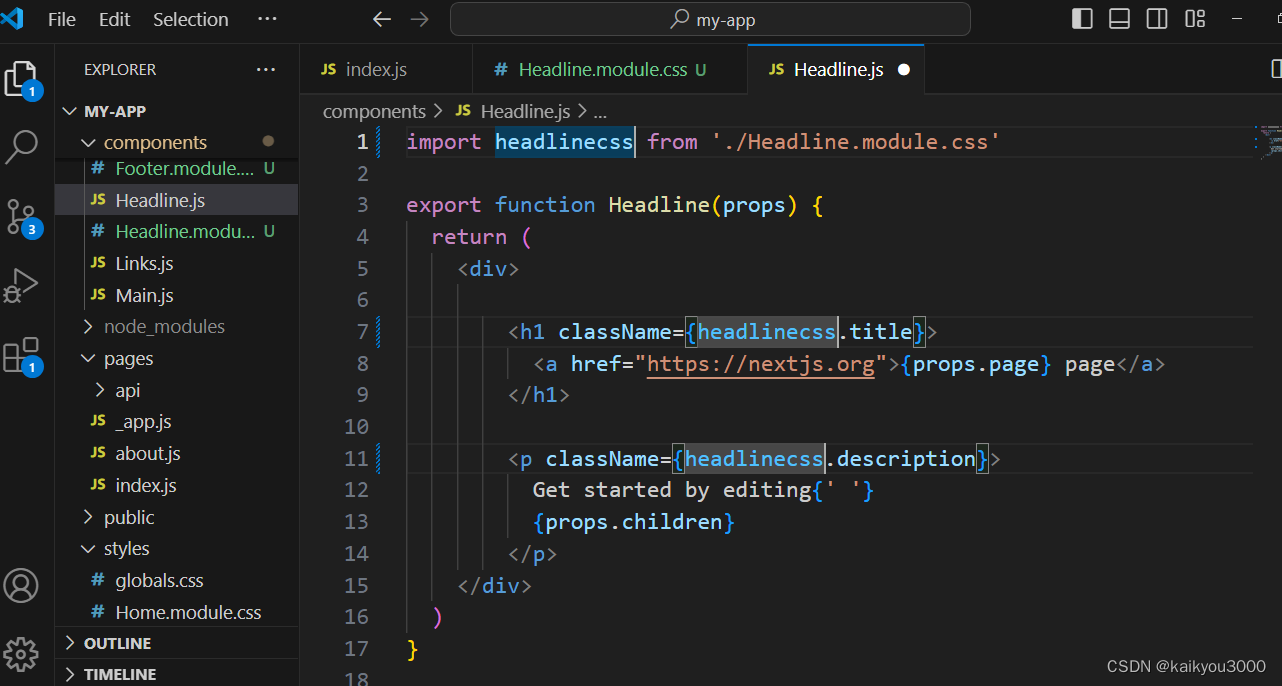Image resolution: width=1282 pixels, height=686 pixels.
Task: Click Headline function name in export line
Action: tap(659, 205)
